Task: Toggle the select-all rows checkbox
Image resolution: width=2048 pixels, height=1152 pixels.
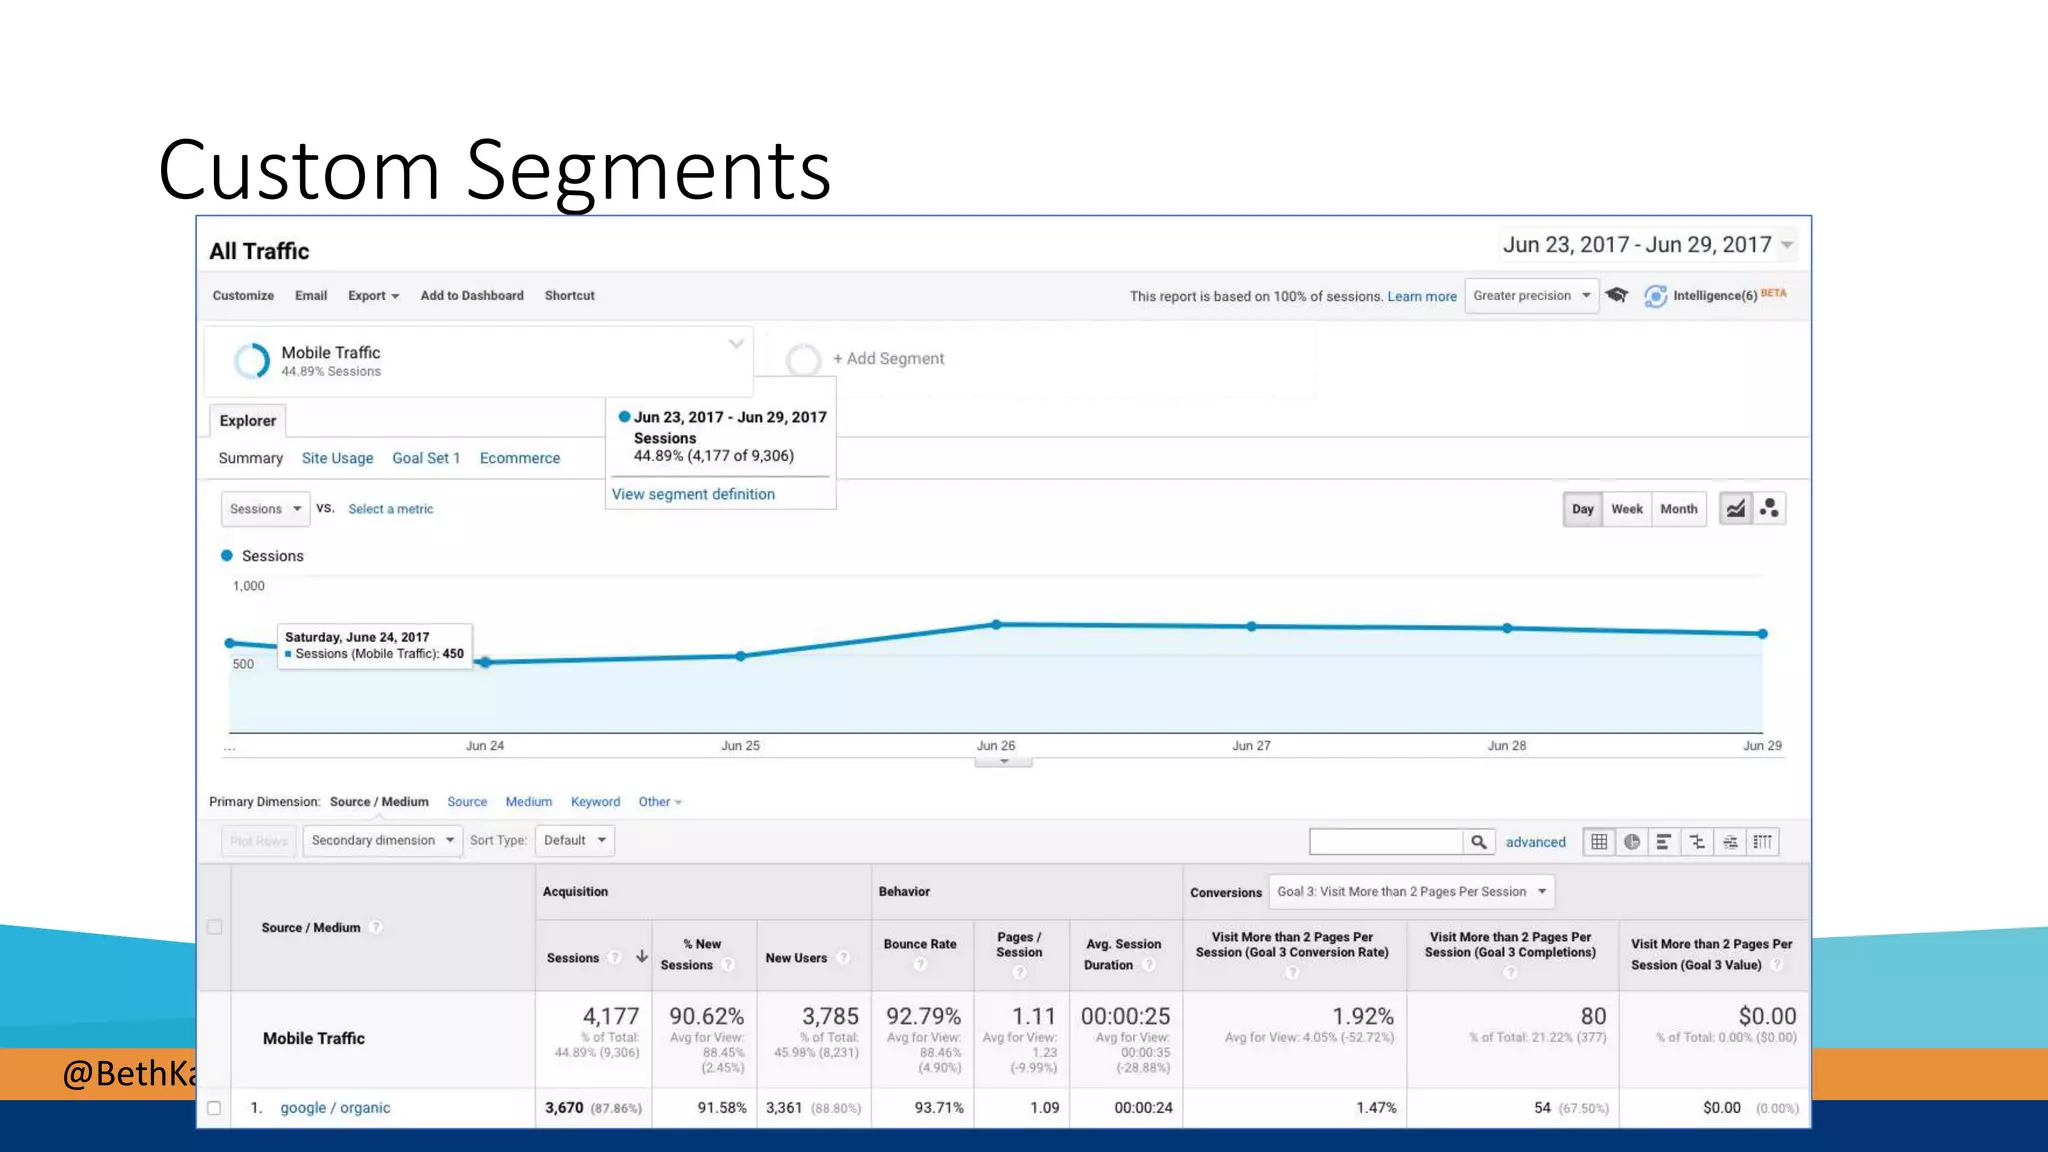Action: coord(214,927)
